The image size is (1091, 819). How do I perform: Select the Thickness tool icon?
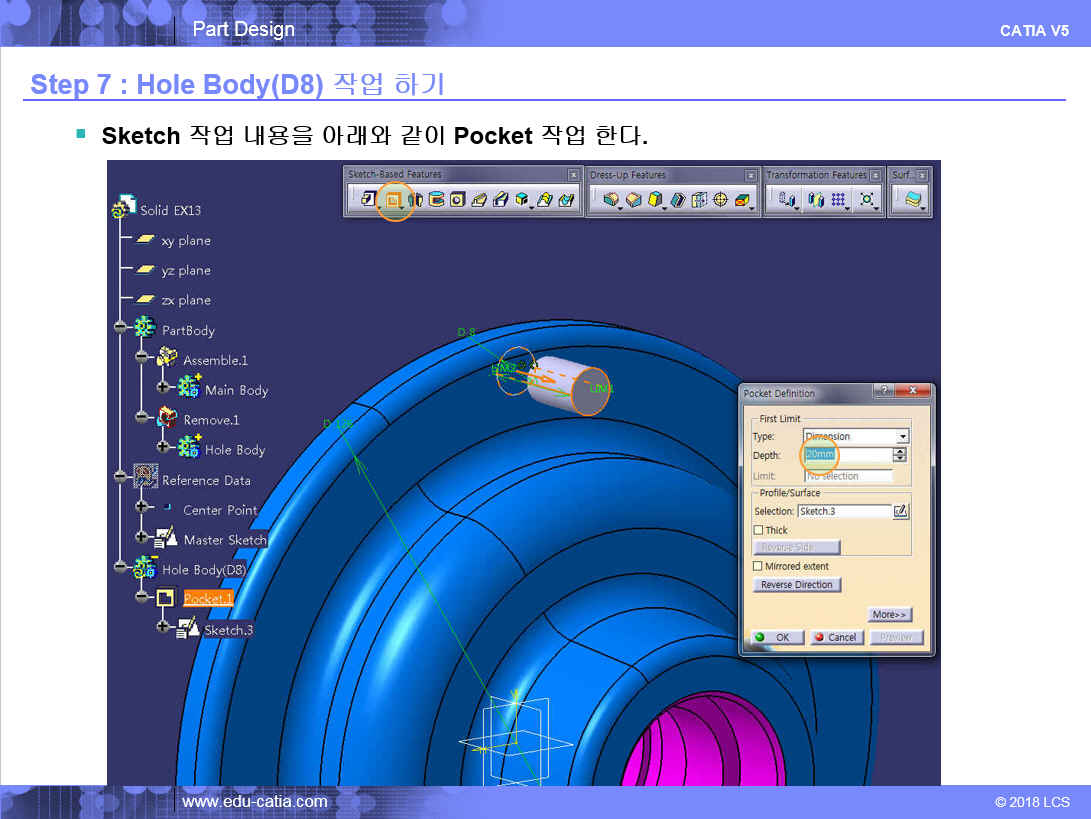point(699,200)
